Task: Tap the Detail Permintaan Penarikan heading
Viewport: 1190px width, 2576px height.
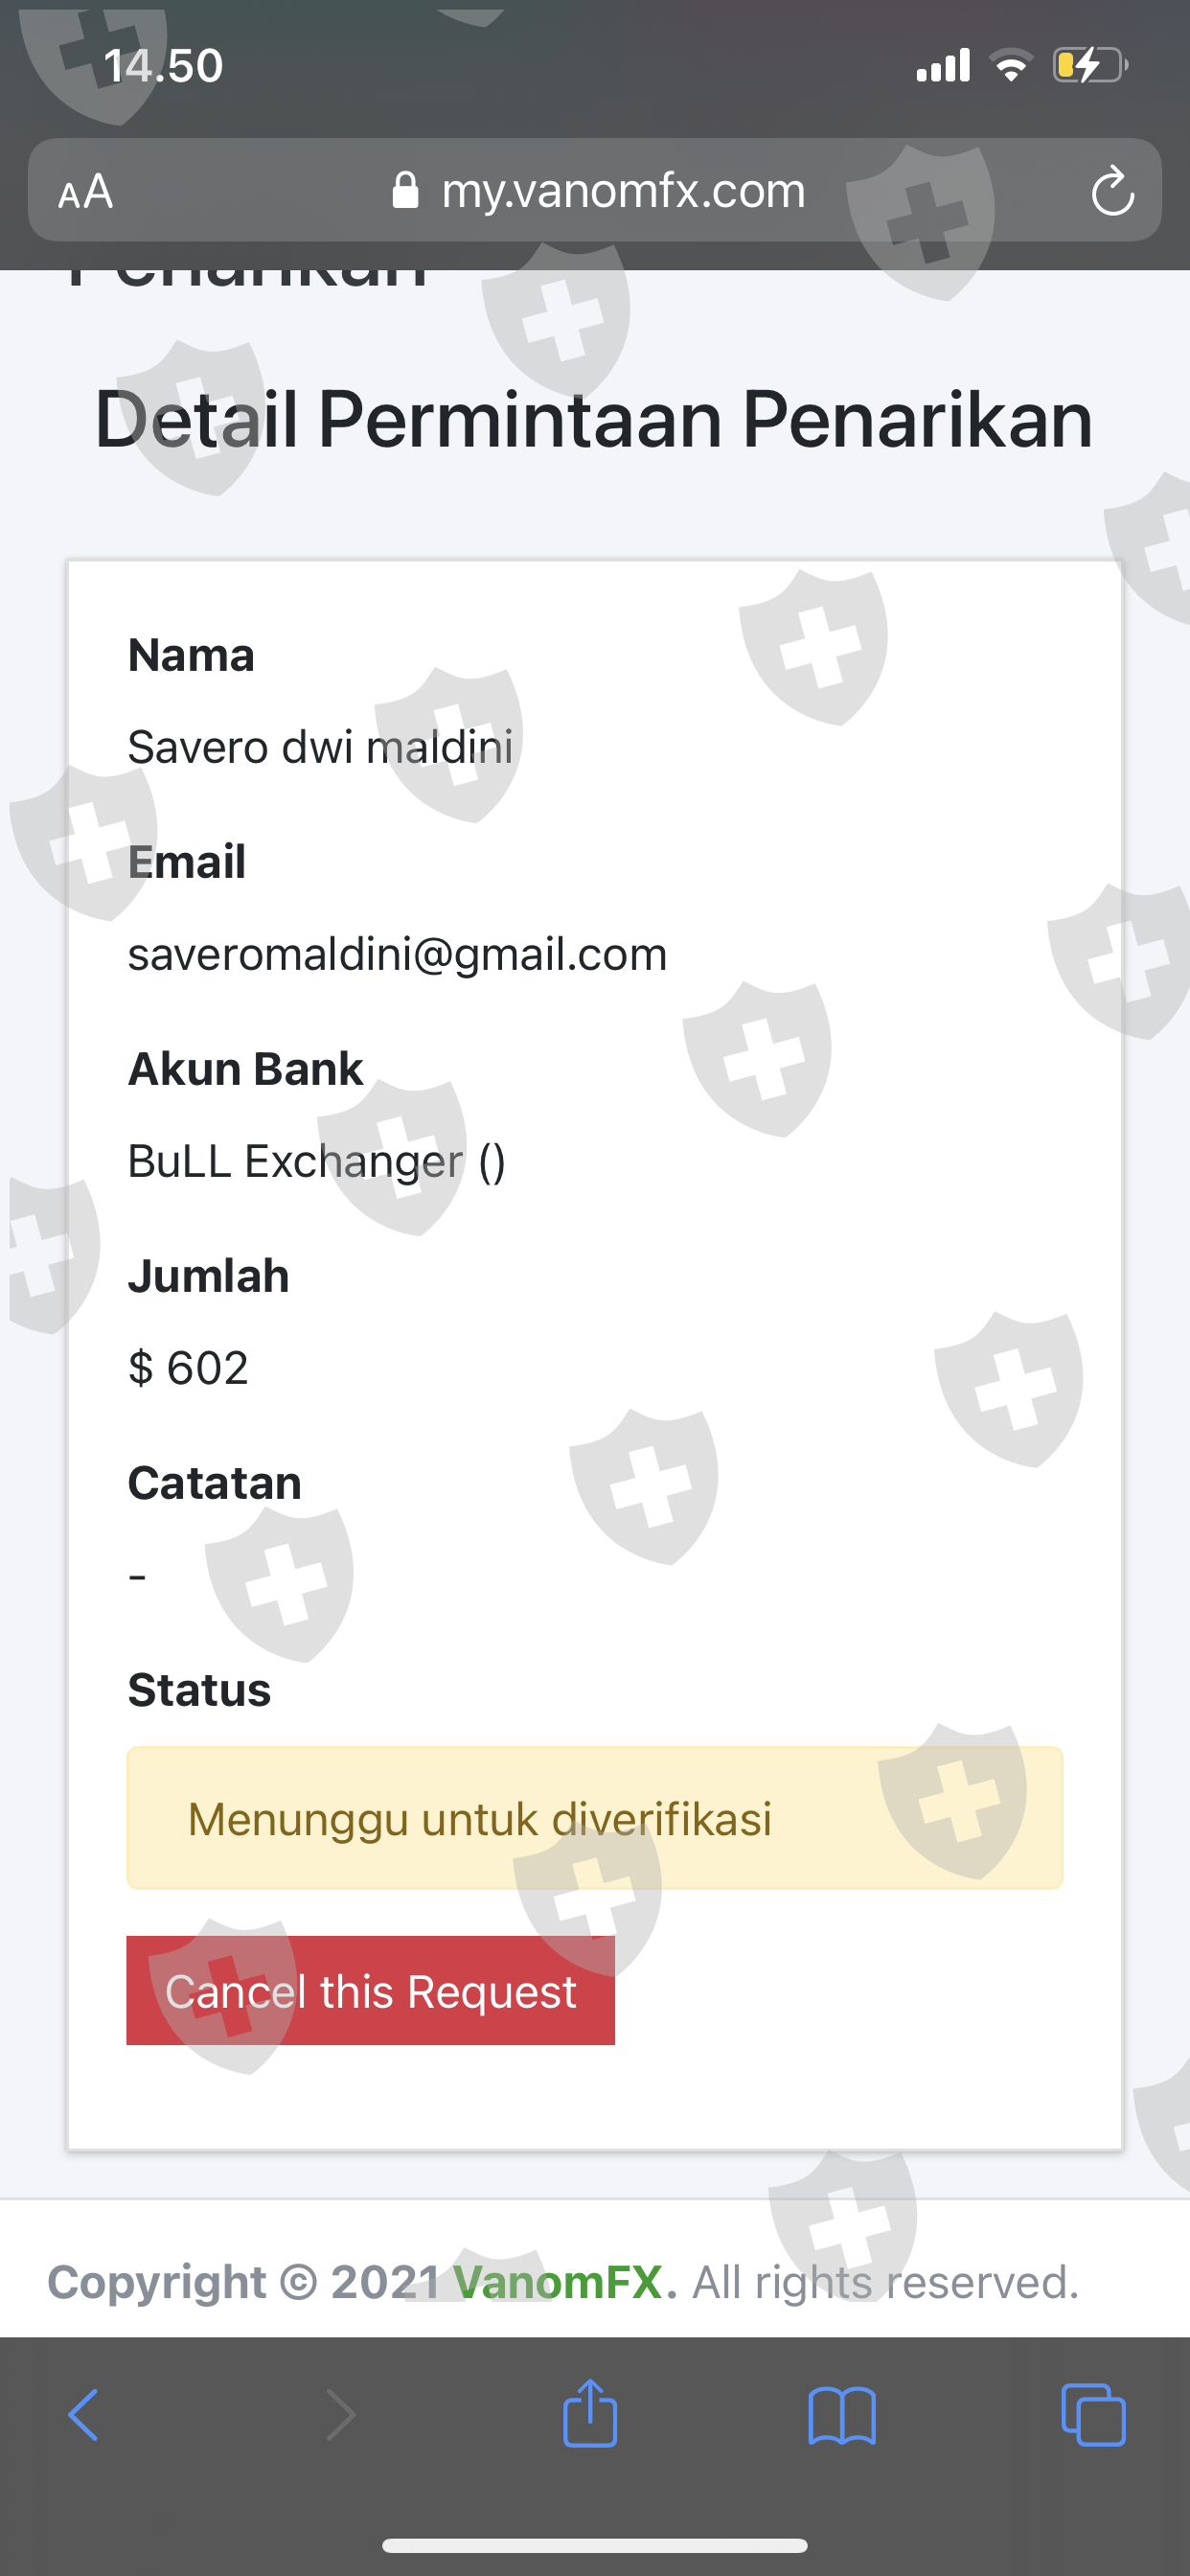Action: click(594, 420)
